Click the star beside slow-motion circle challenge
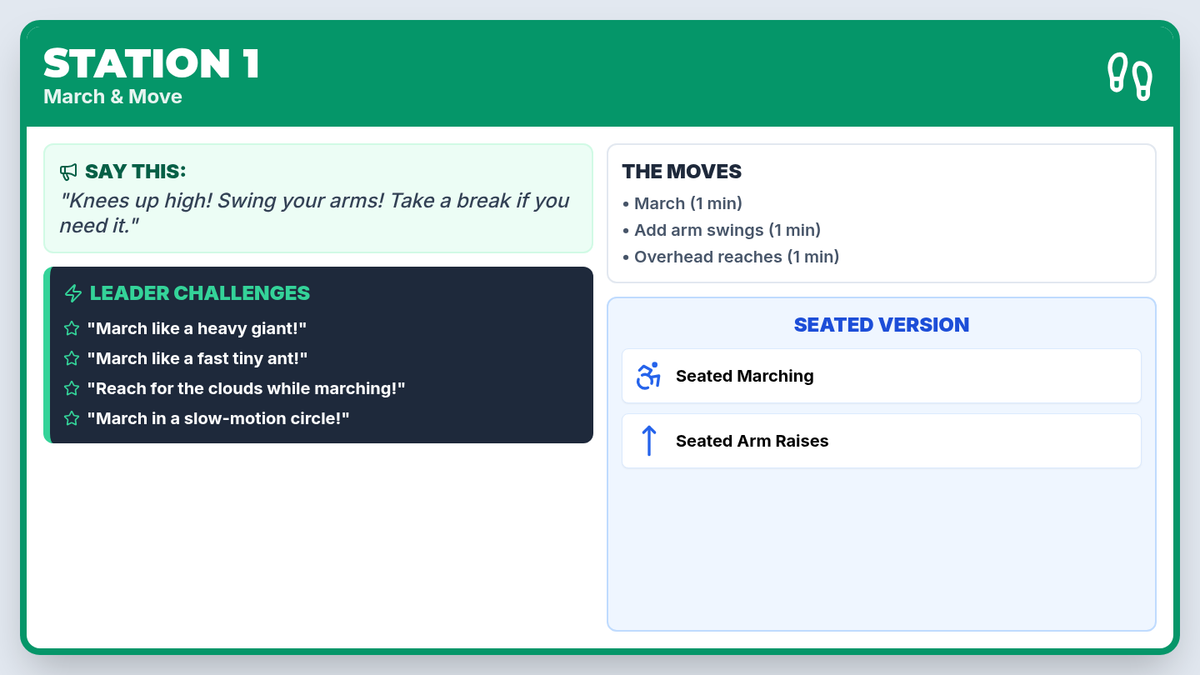Image resolution: width=1200 pixels, height=675 pixels. [72, 418]
